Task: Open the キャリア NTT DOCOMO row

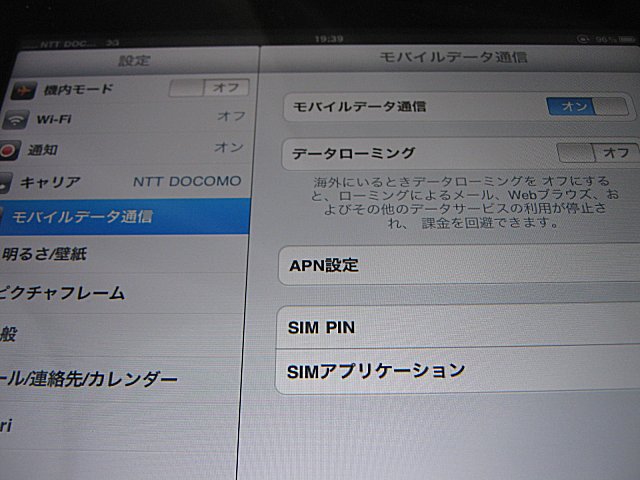Action: 124,182
